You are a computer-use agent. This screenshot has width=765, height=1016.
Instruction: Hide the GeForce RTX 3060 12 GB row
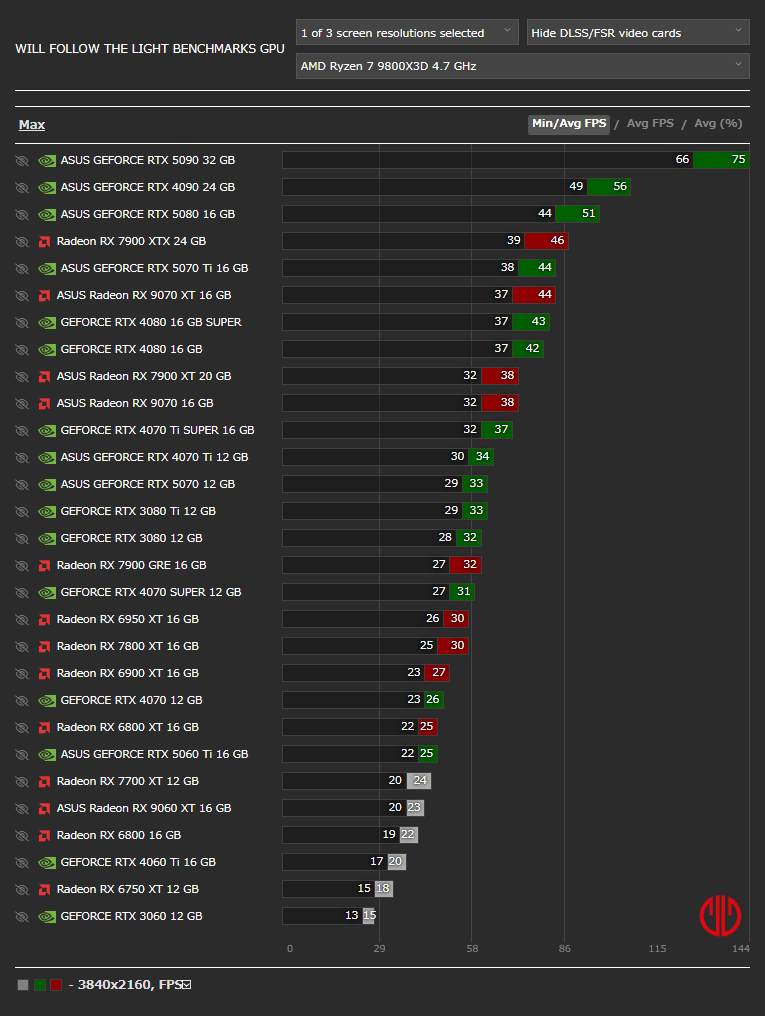[22, 917]
